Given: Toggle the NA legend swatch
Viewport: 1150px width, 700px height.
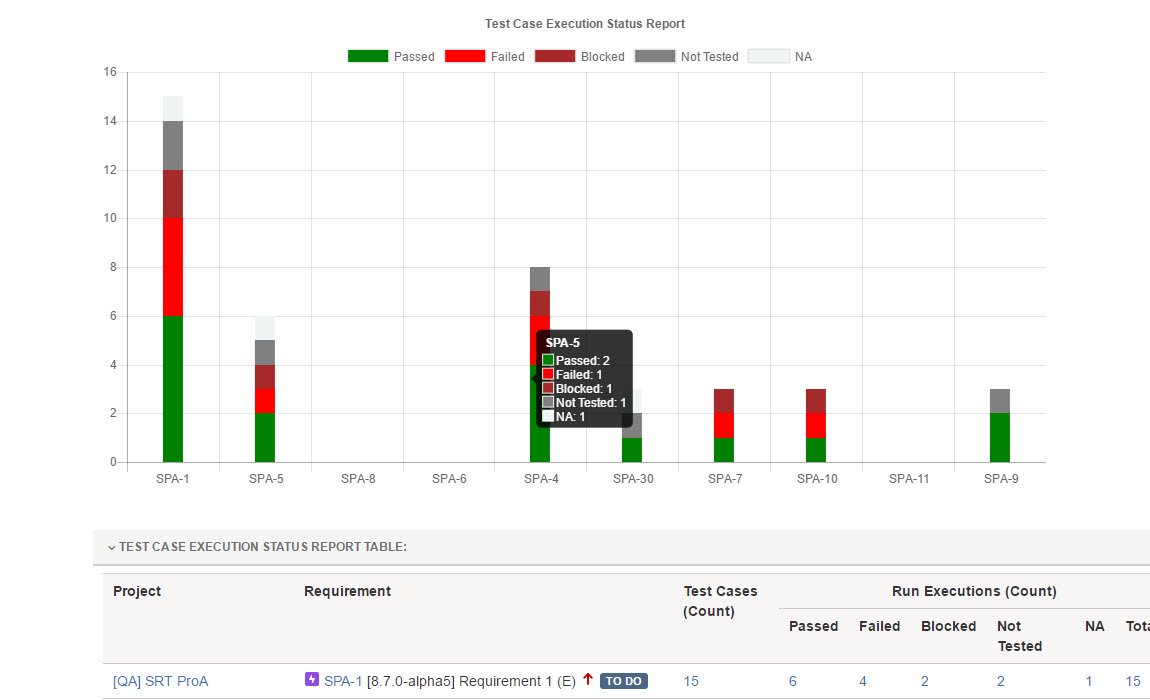Looking at the screenshot, I should pos(768,56).
